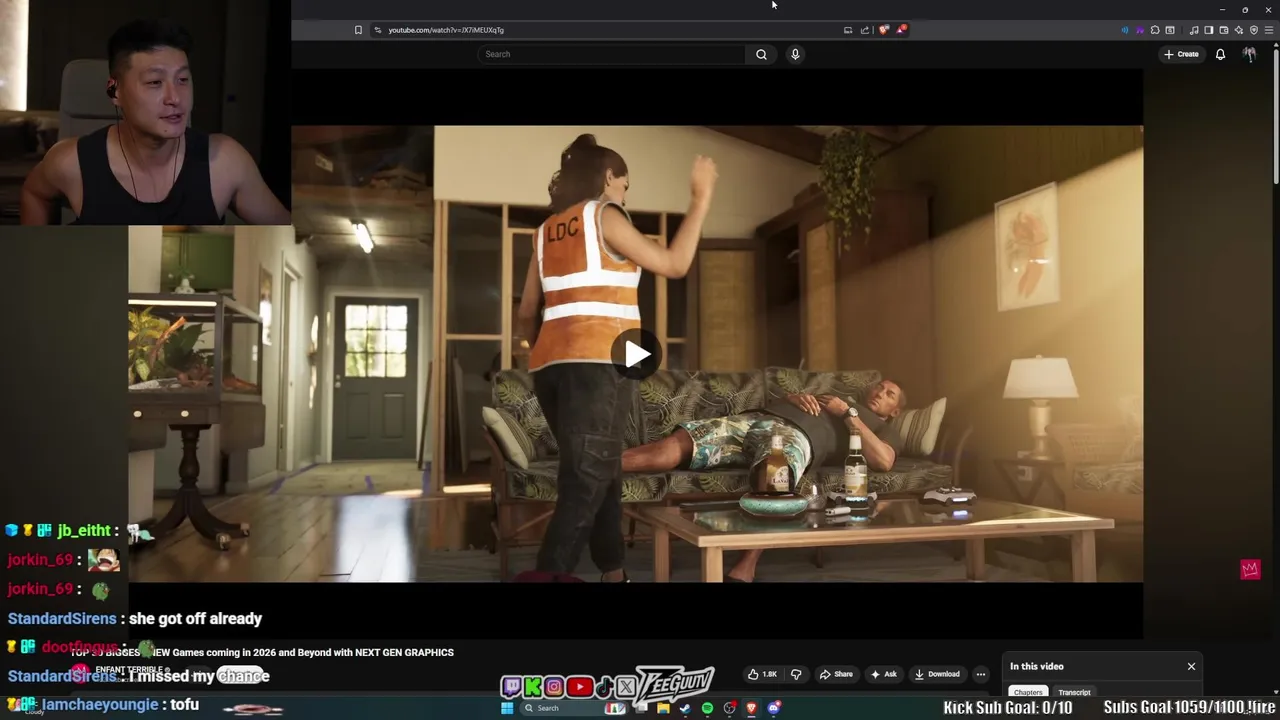This screenshot has height=720, width=1280.
Task: Open the Brave Rewards triangle icon
Action: [900, 30]
